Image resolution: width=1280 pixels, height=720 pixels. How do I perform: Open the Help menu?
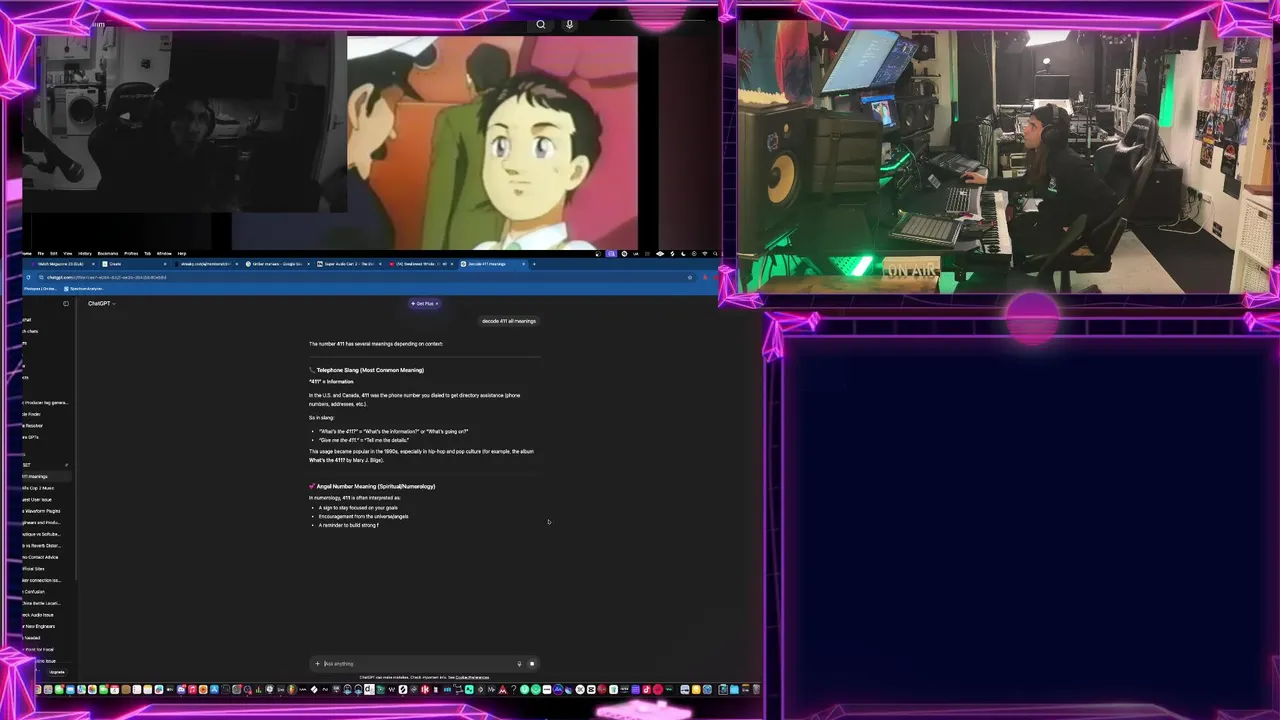[x=182, y=253]
